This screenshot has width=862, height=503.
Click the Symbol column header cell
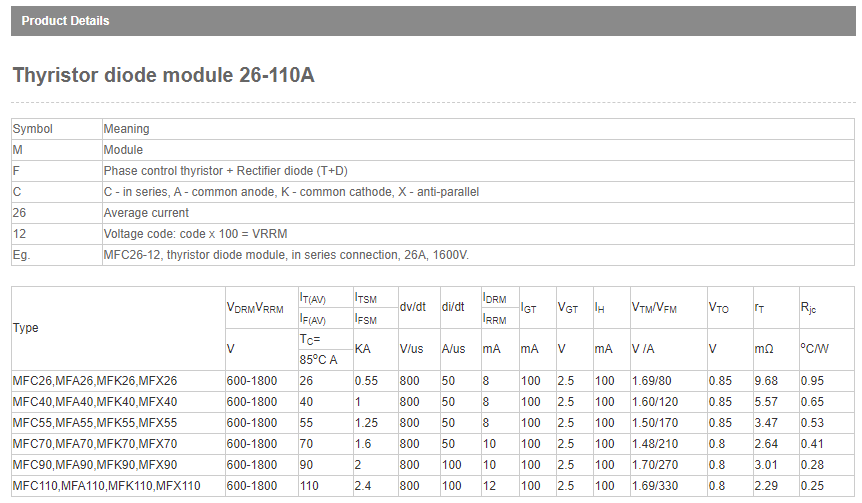pos(32,129)
